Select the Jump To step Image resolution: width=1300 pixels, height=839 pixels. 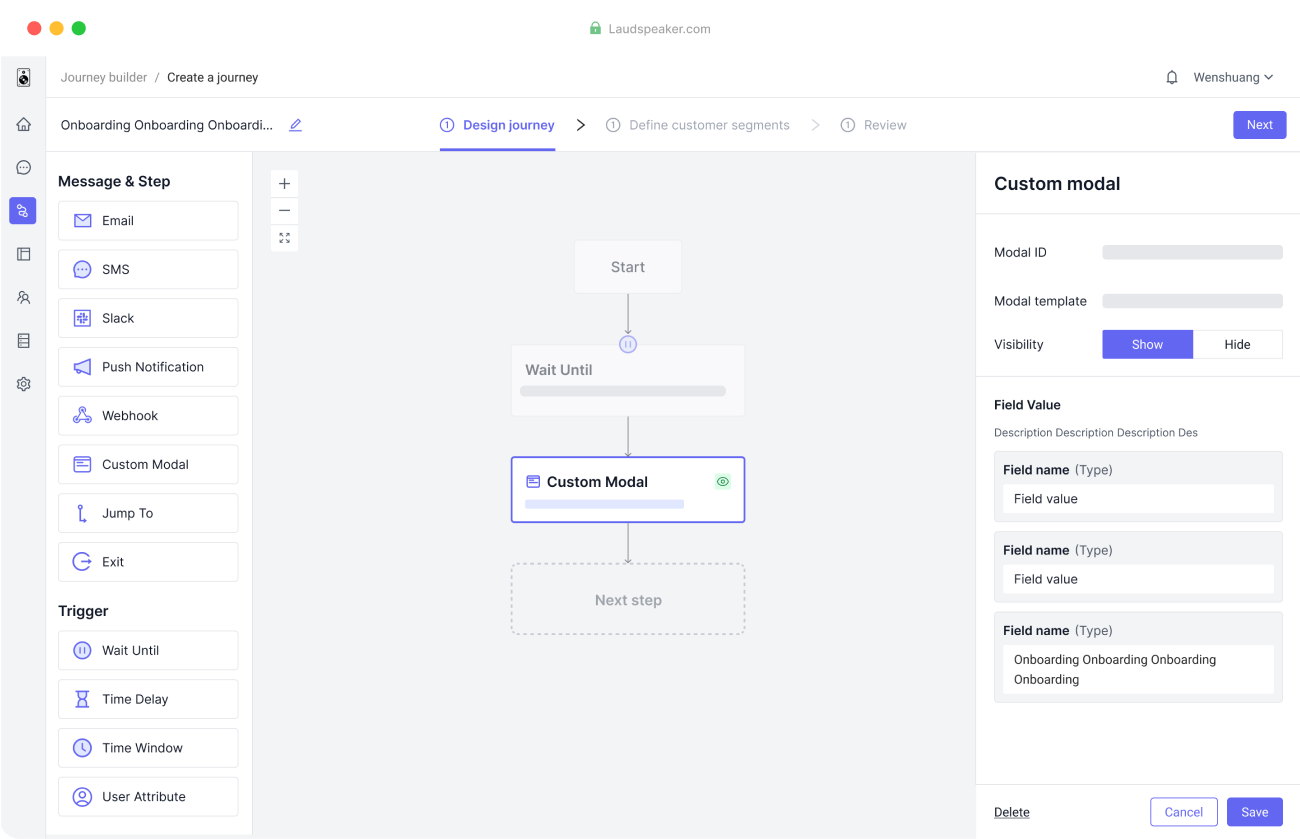tap(148, 512)
